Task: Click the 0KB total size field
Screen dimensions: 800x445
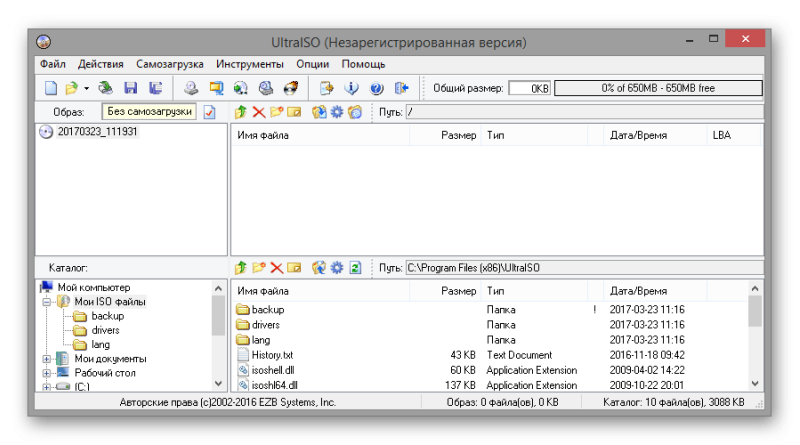Action: pyautogui.click(x=530, y=88)
